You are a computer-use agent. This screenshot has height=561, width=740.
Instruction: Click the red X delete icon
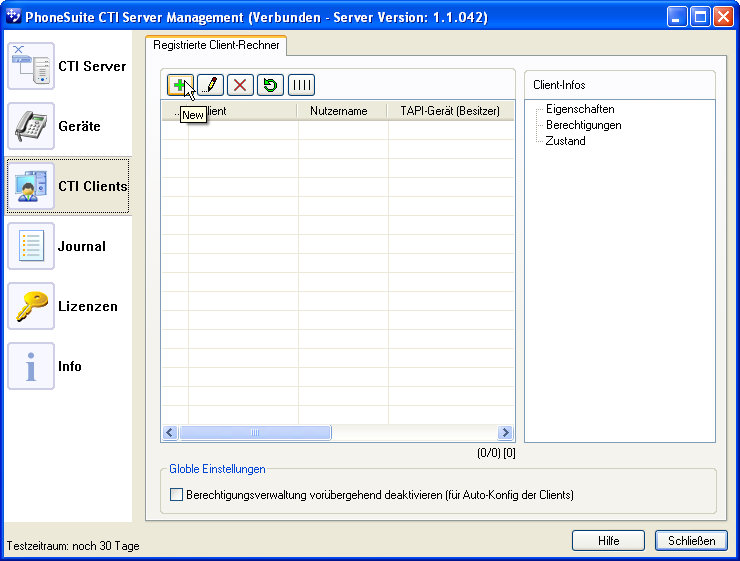coord(241,85)
